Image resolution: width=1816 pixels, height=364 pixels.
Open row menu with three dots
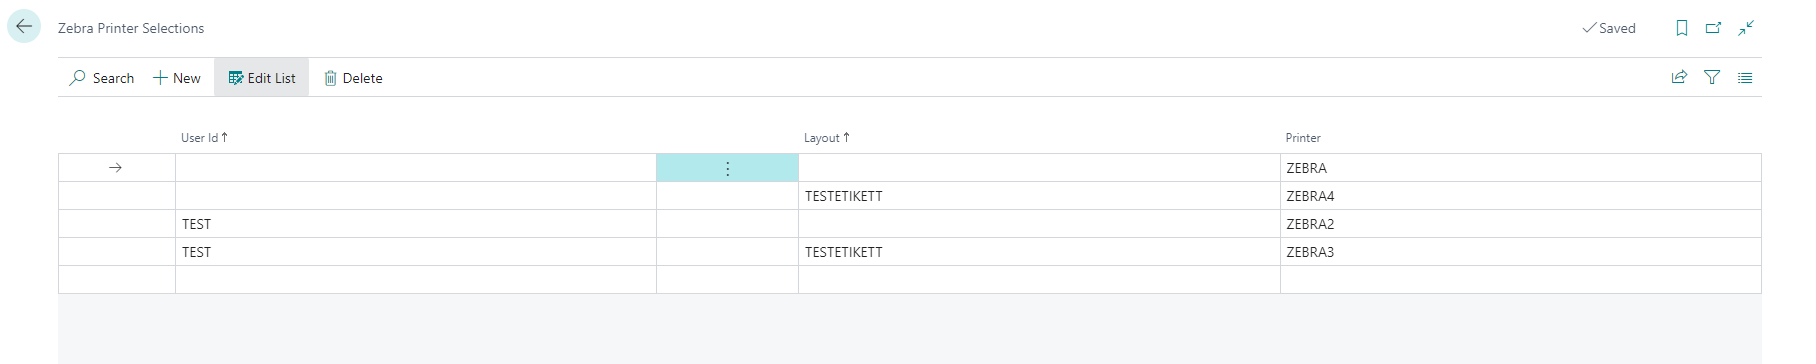pos(727,168)
